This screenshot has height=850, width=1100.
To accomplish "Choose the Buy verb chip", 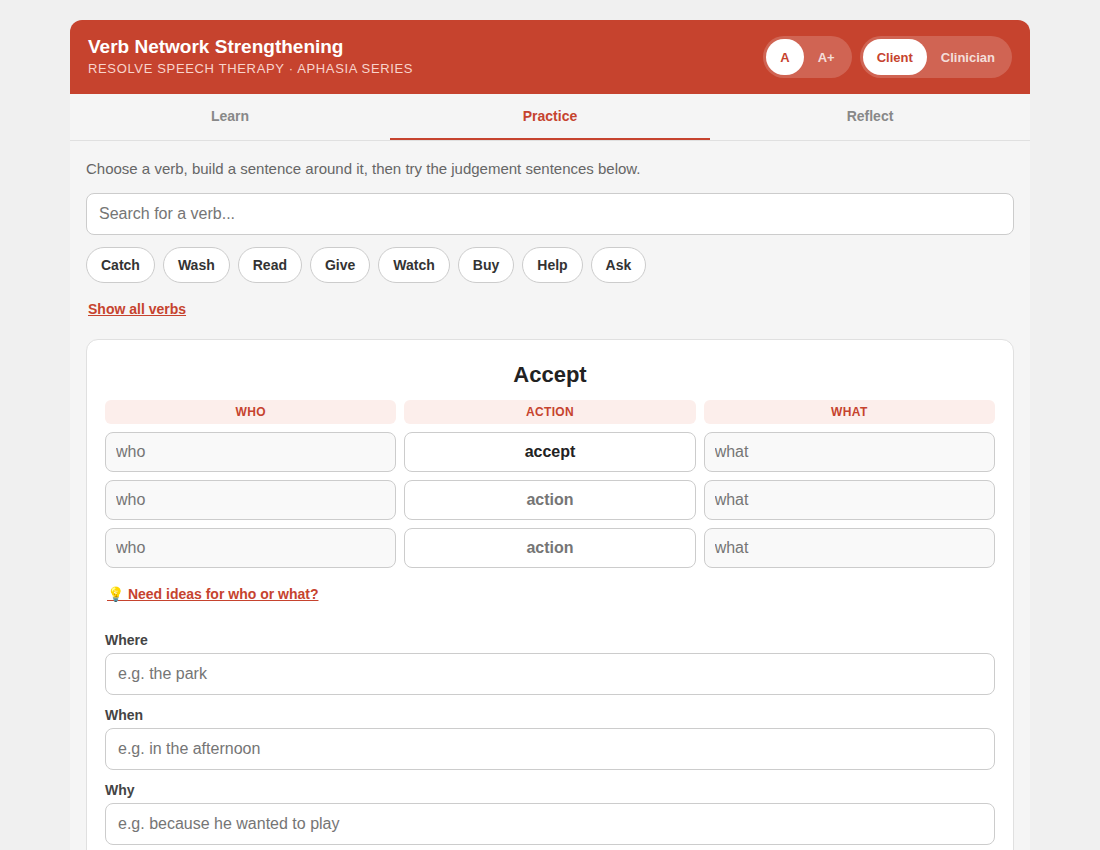I will [486, 265].
